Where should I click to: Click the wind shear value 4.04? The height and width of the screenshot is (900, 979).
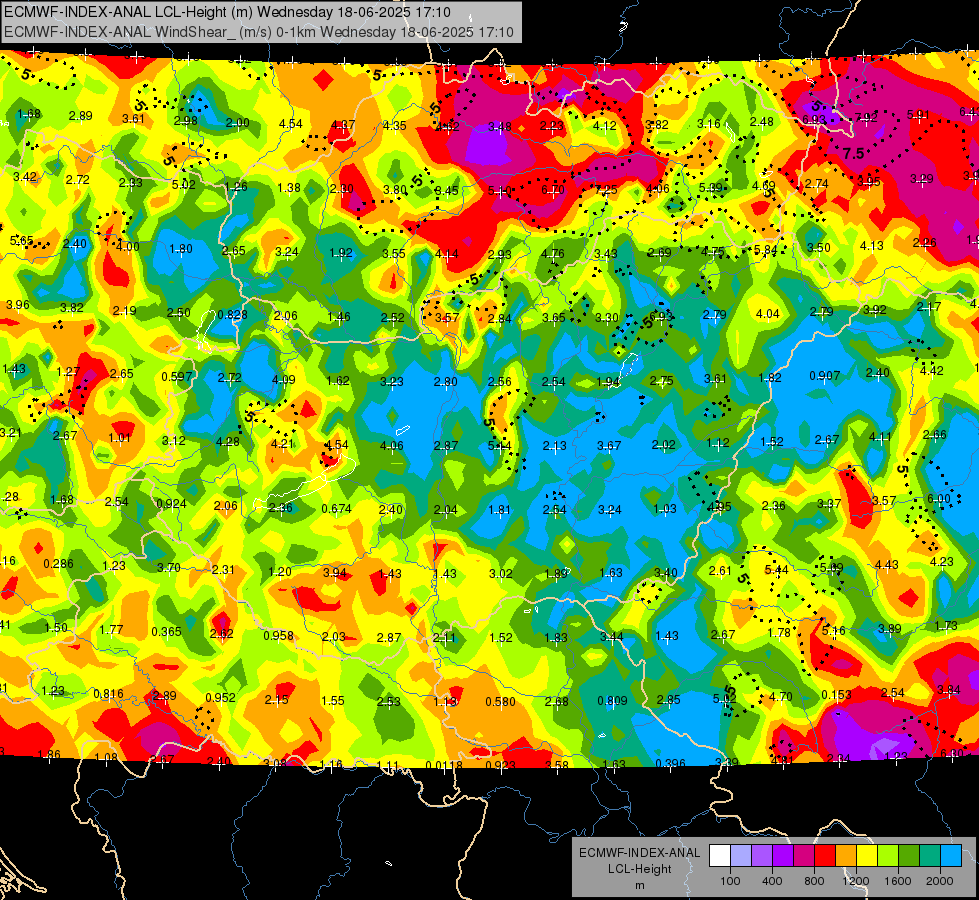click(x=767, y=314)
